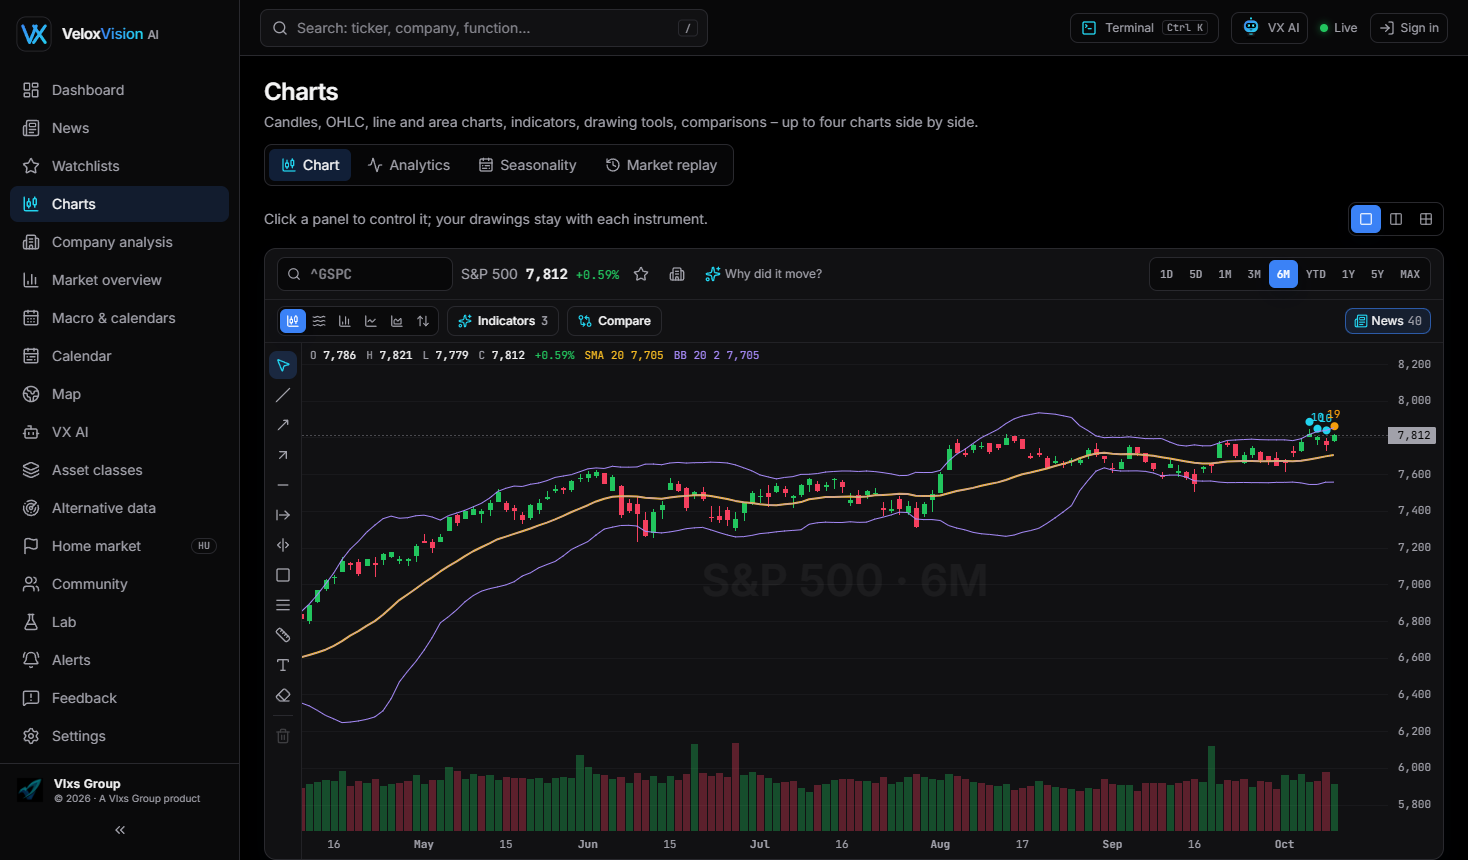Choose two-column chart layout

(1396, 219)
